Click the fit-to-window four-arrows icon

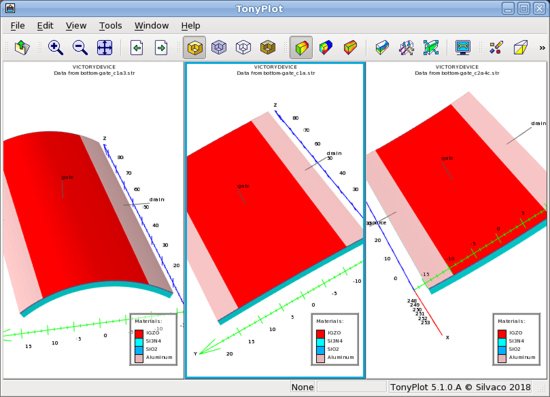[105, 47]
